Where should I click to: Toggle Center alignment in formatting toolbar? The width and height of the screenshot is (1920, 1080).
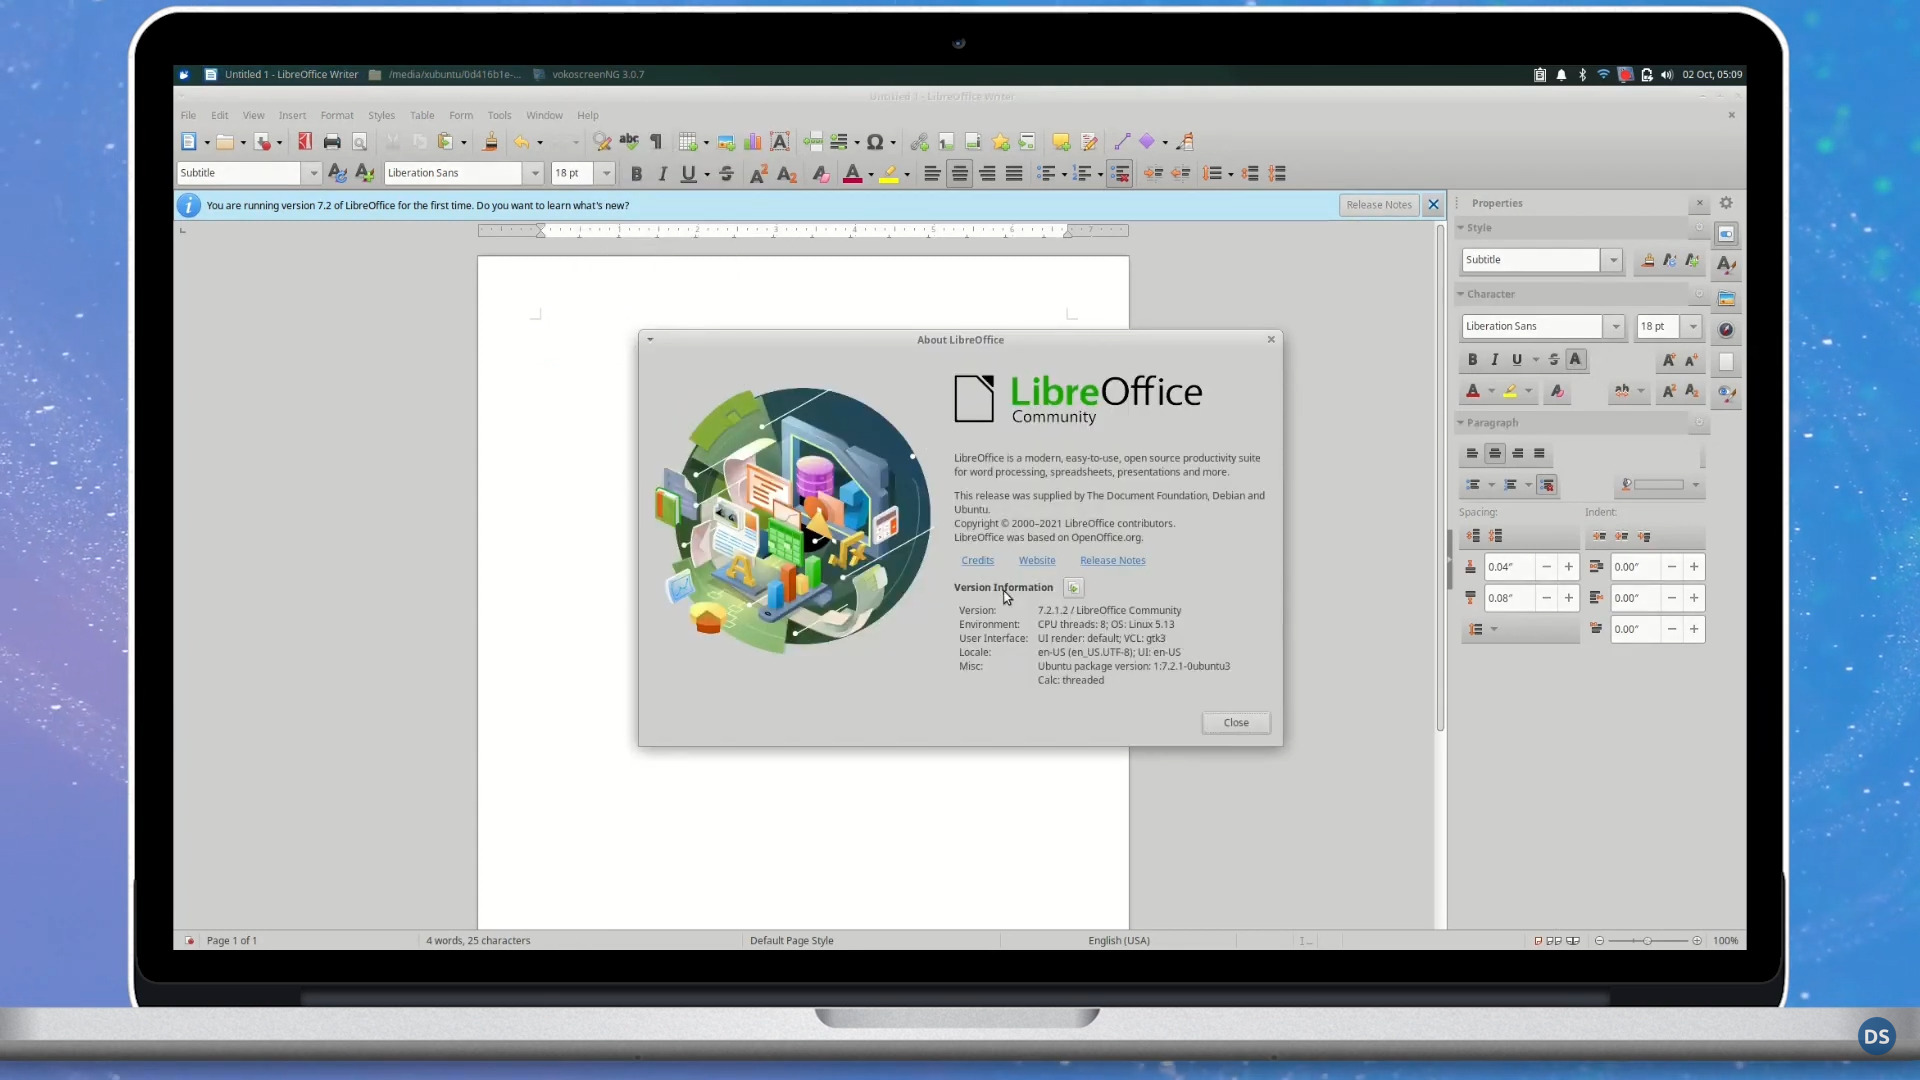point(960,174)
